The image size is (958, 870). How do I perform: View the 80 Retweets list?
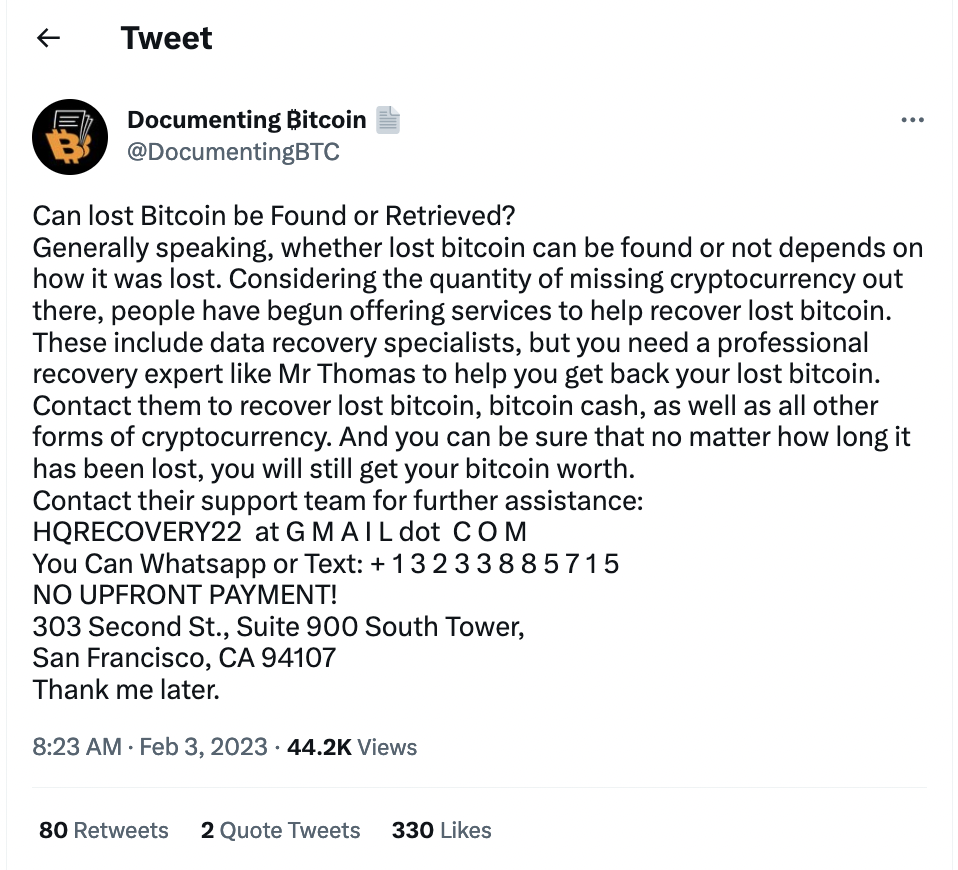pyautogui.click(x=103, y=830)
